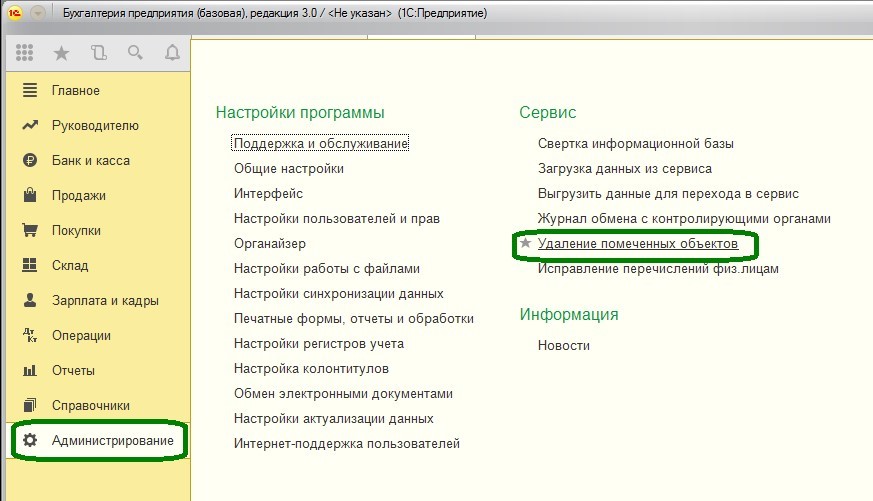
Task: Open the Notifications bell icon
Action: (x=173, y=53)
